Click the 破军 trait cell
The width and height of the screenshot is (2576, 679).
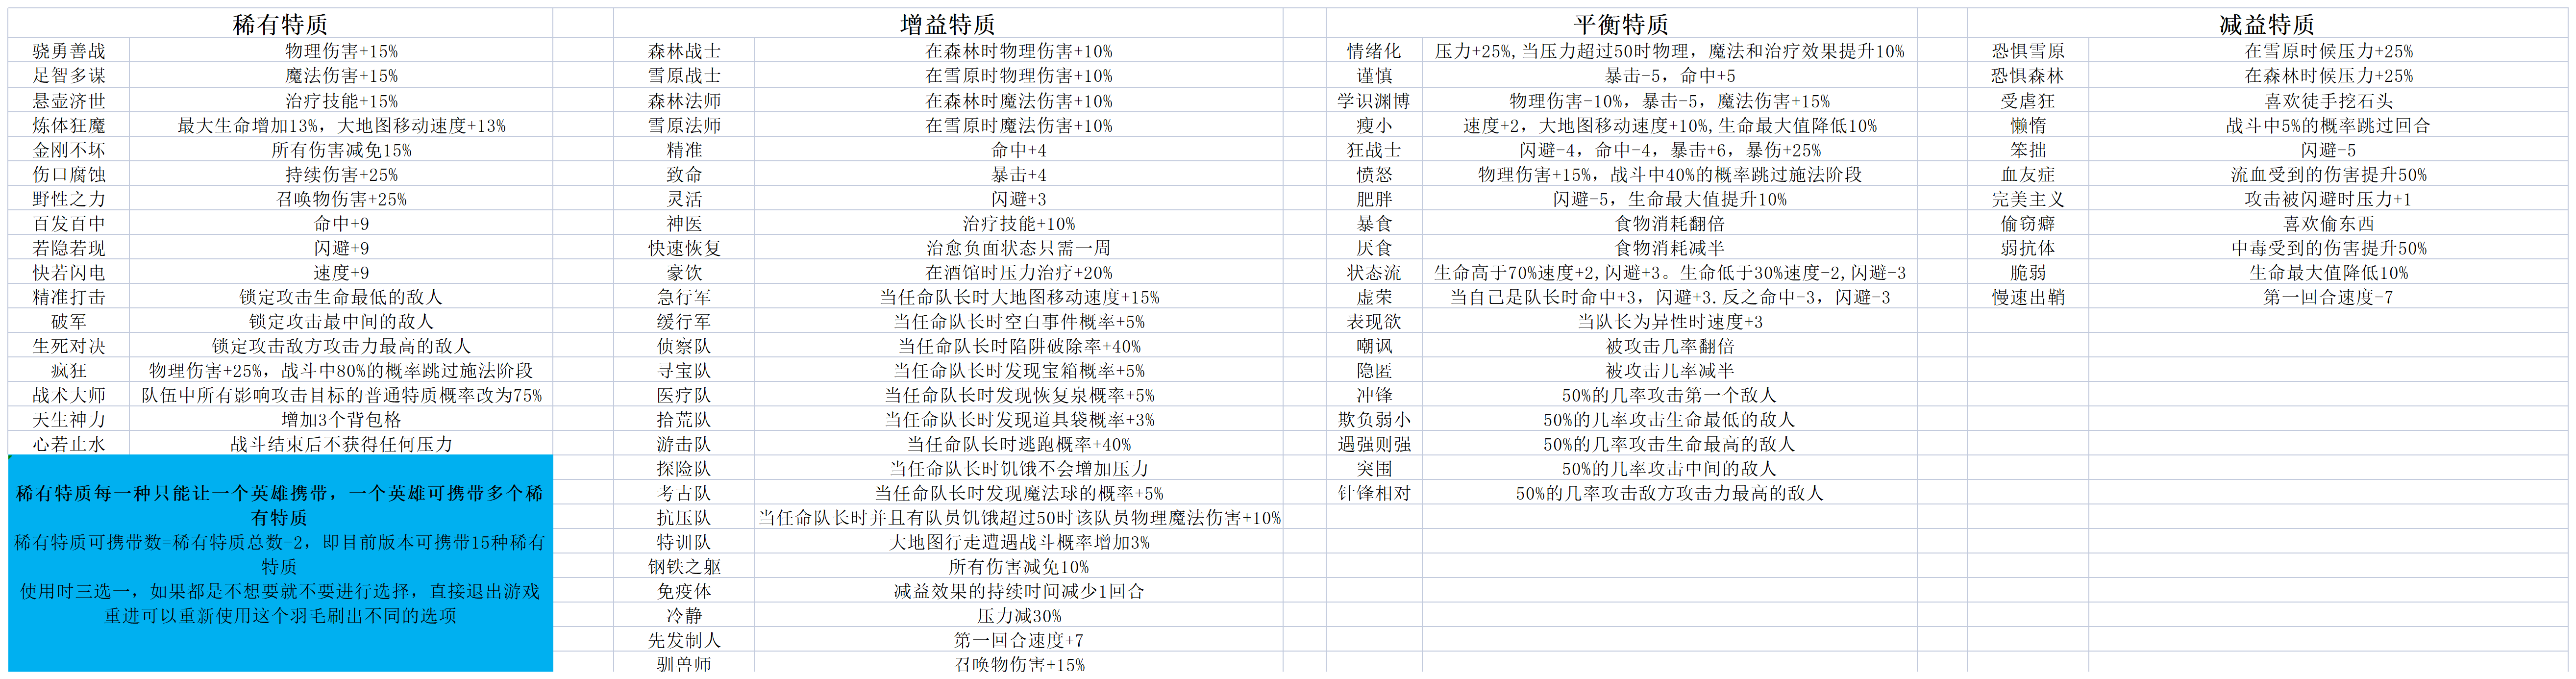tap(69, 321)
